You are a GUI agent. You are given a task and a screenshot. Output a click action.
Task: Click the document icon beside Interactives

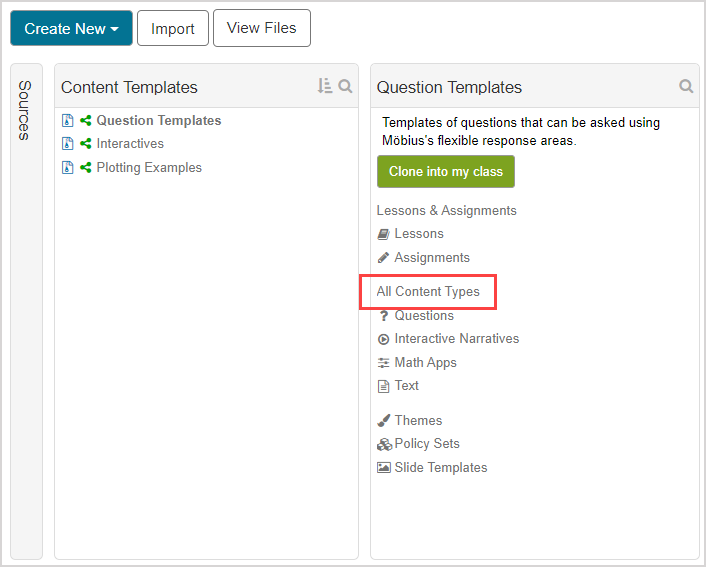click(68, 144)
